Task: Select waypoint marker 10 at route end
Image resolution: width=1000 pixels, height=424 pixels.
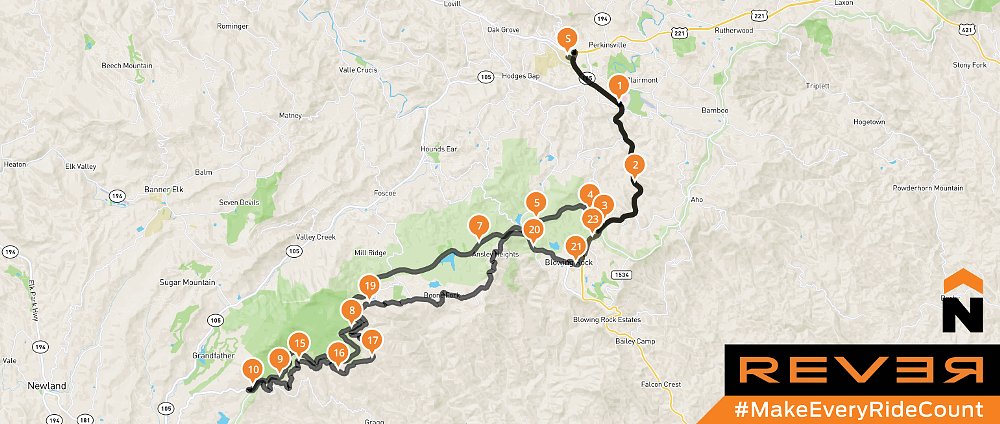Action: [253, 371]
